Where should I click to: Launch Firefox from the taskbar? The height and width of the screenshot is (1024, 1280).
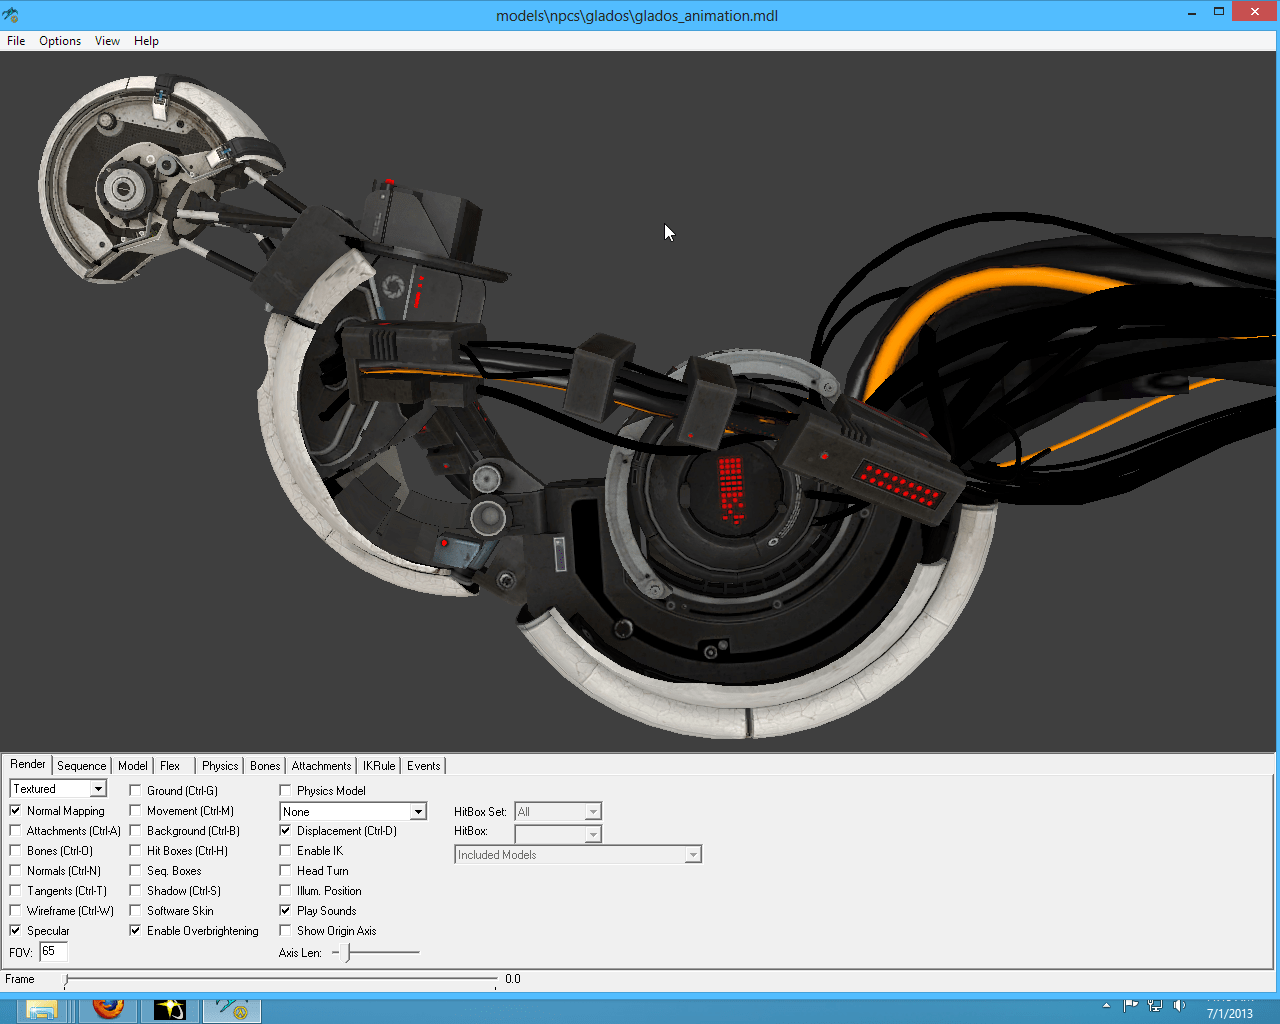tap(108, 1008)
